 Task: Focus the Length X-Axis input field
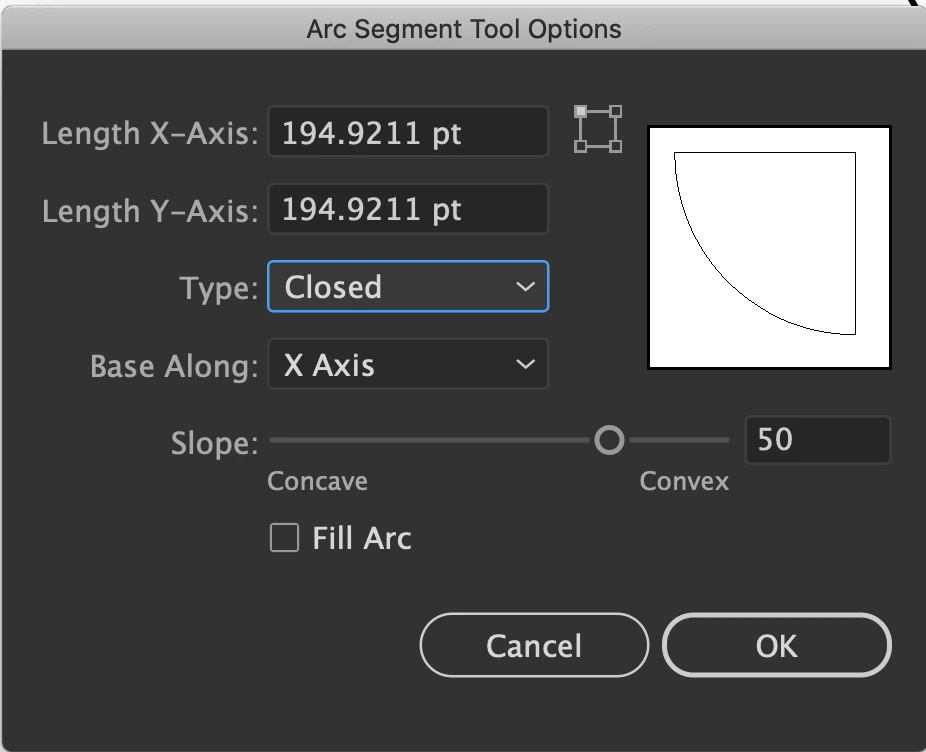pyautogui.click(x=408, y=133)
